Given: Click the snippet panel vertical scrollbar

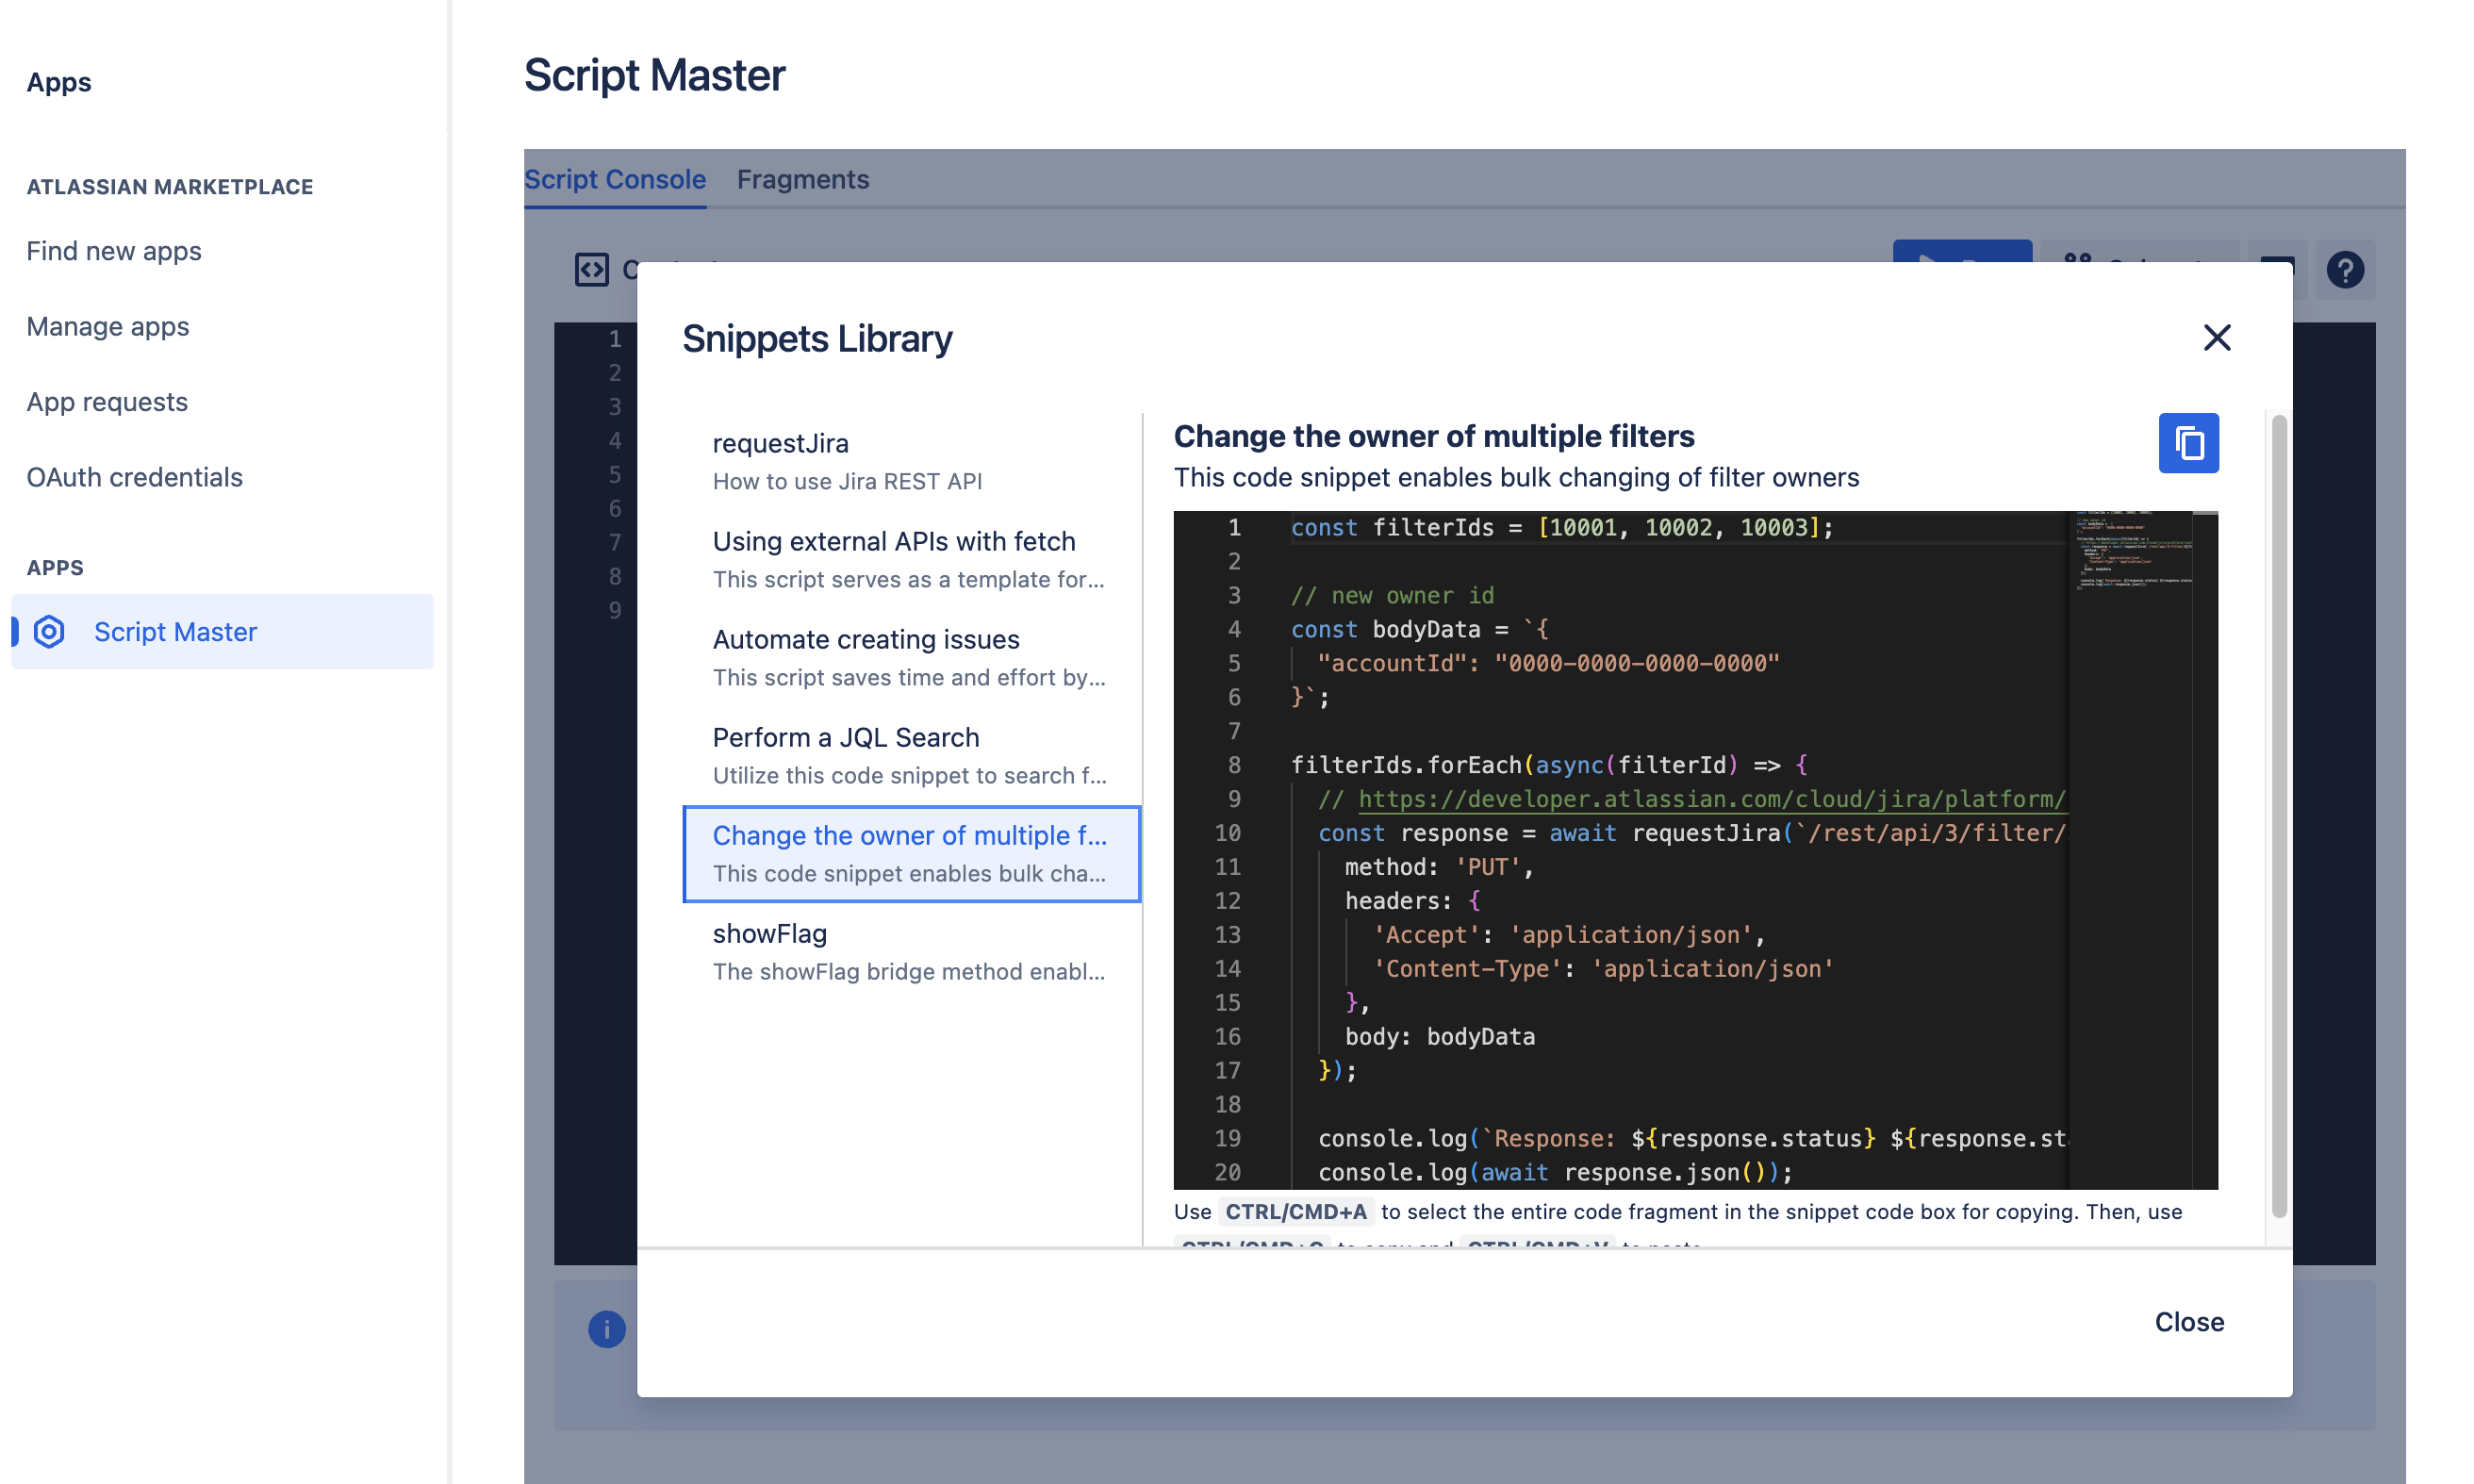Looking at the screenshot, I should point(2278,815).
